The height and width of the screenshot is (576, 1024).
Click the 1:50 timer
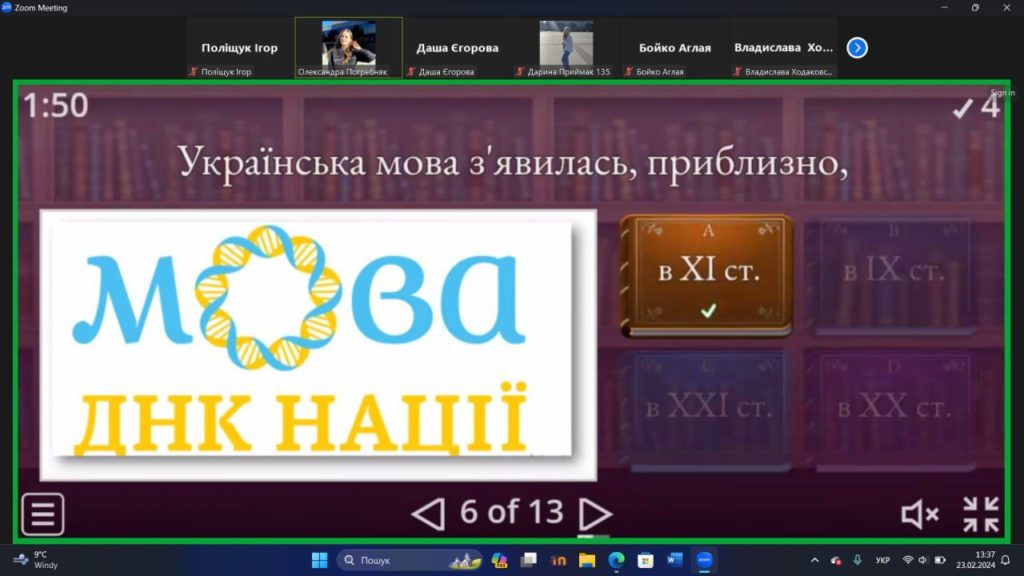coord(56,105)
